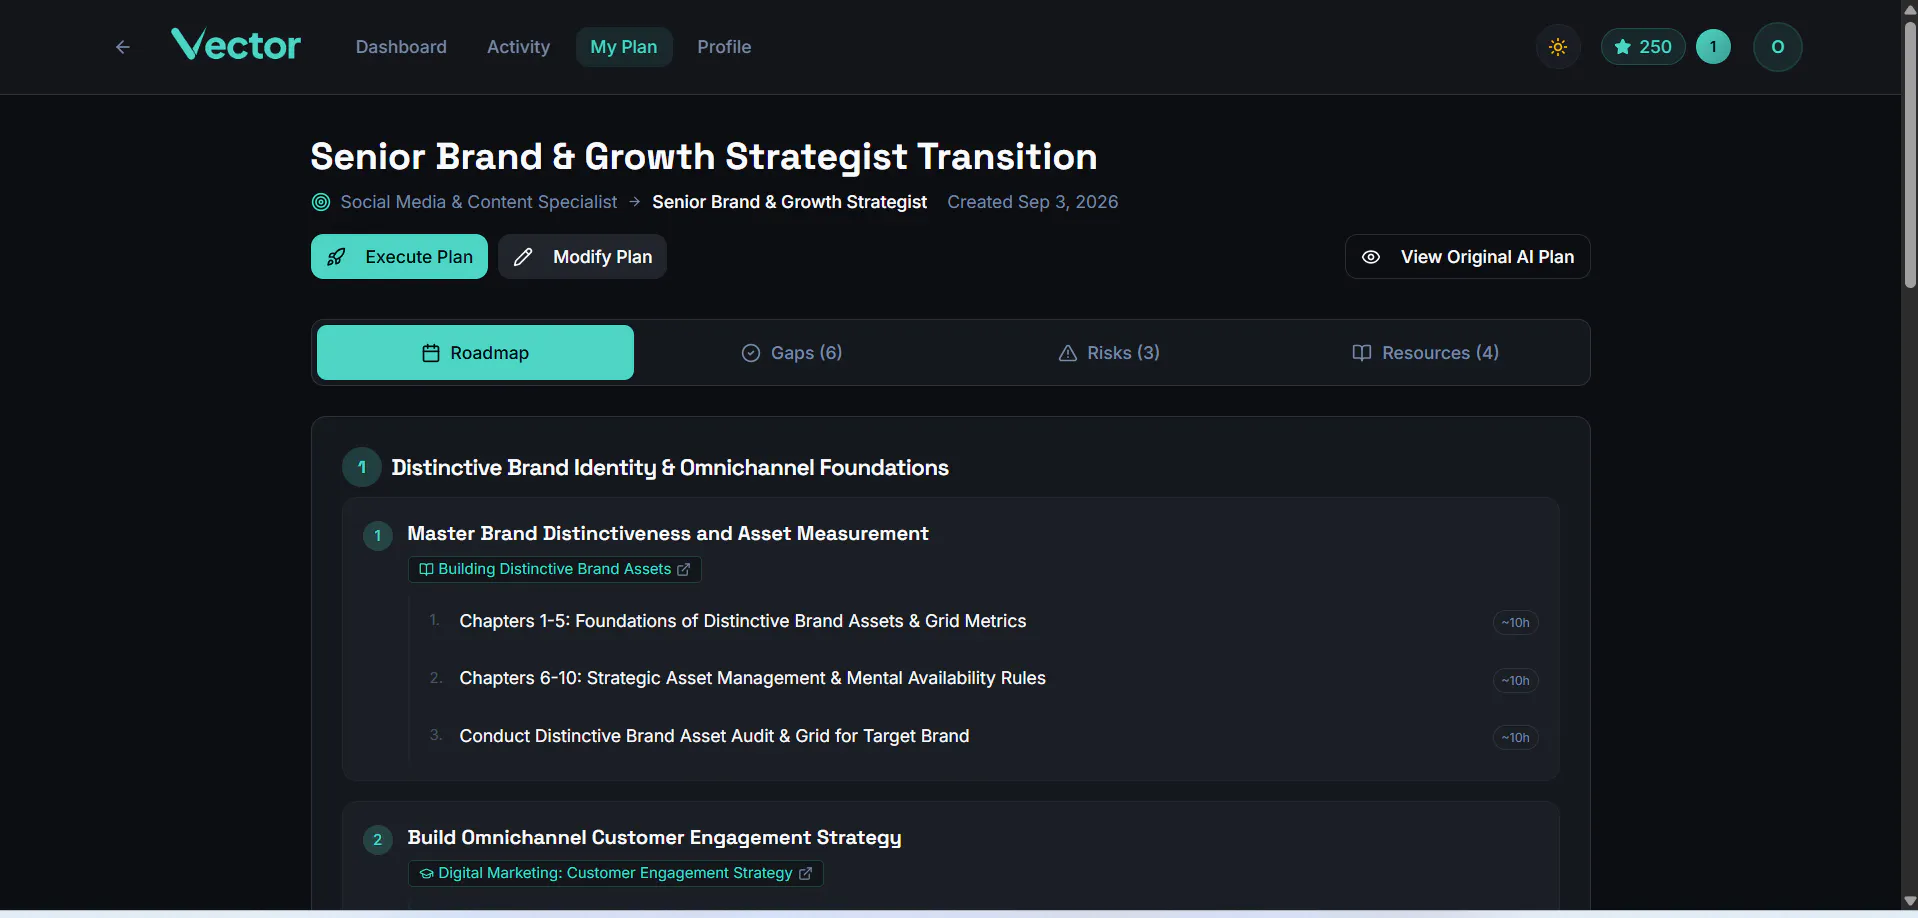The height and width of the screenshot is (918, 1918).
Task: Click phase 1 badge beside Distinctive Brand Identity
Action: [x=362, y=467]
